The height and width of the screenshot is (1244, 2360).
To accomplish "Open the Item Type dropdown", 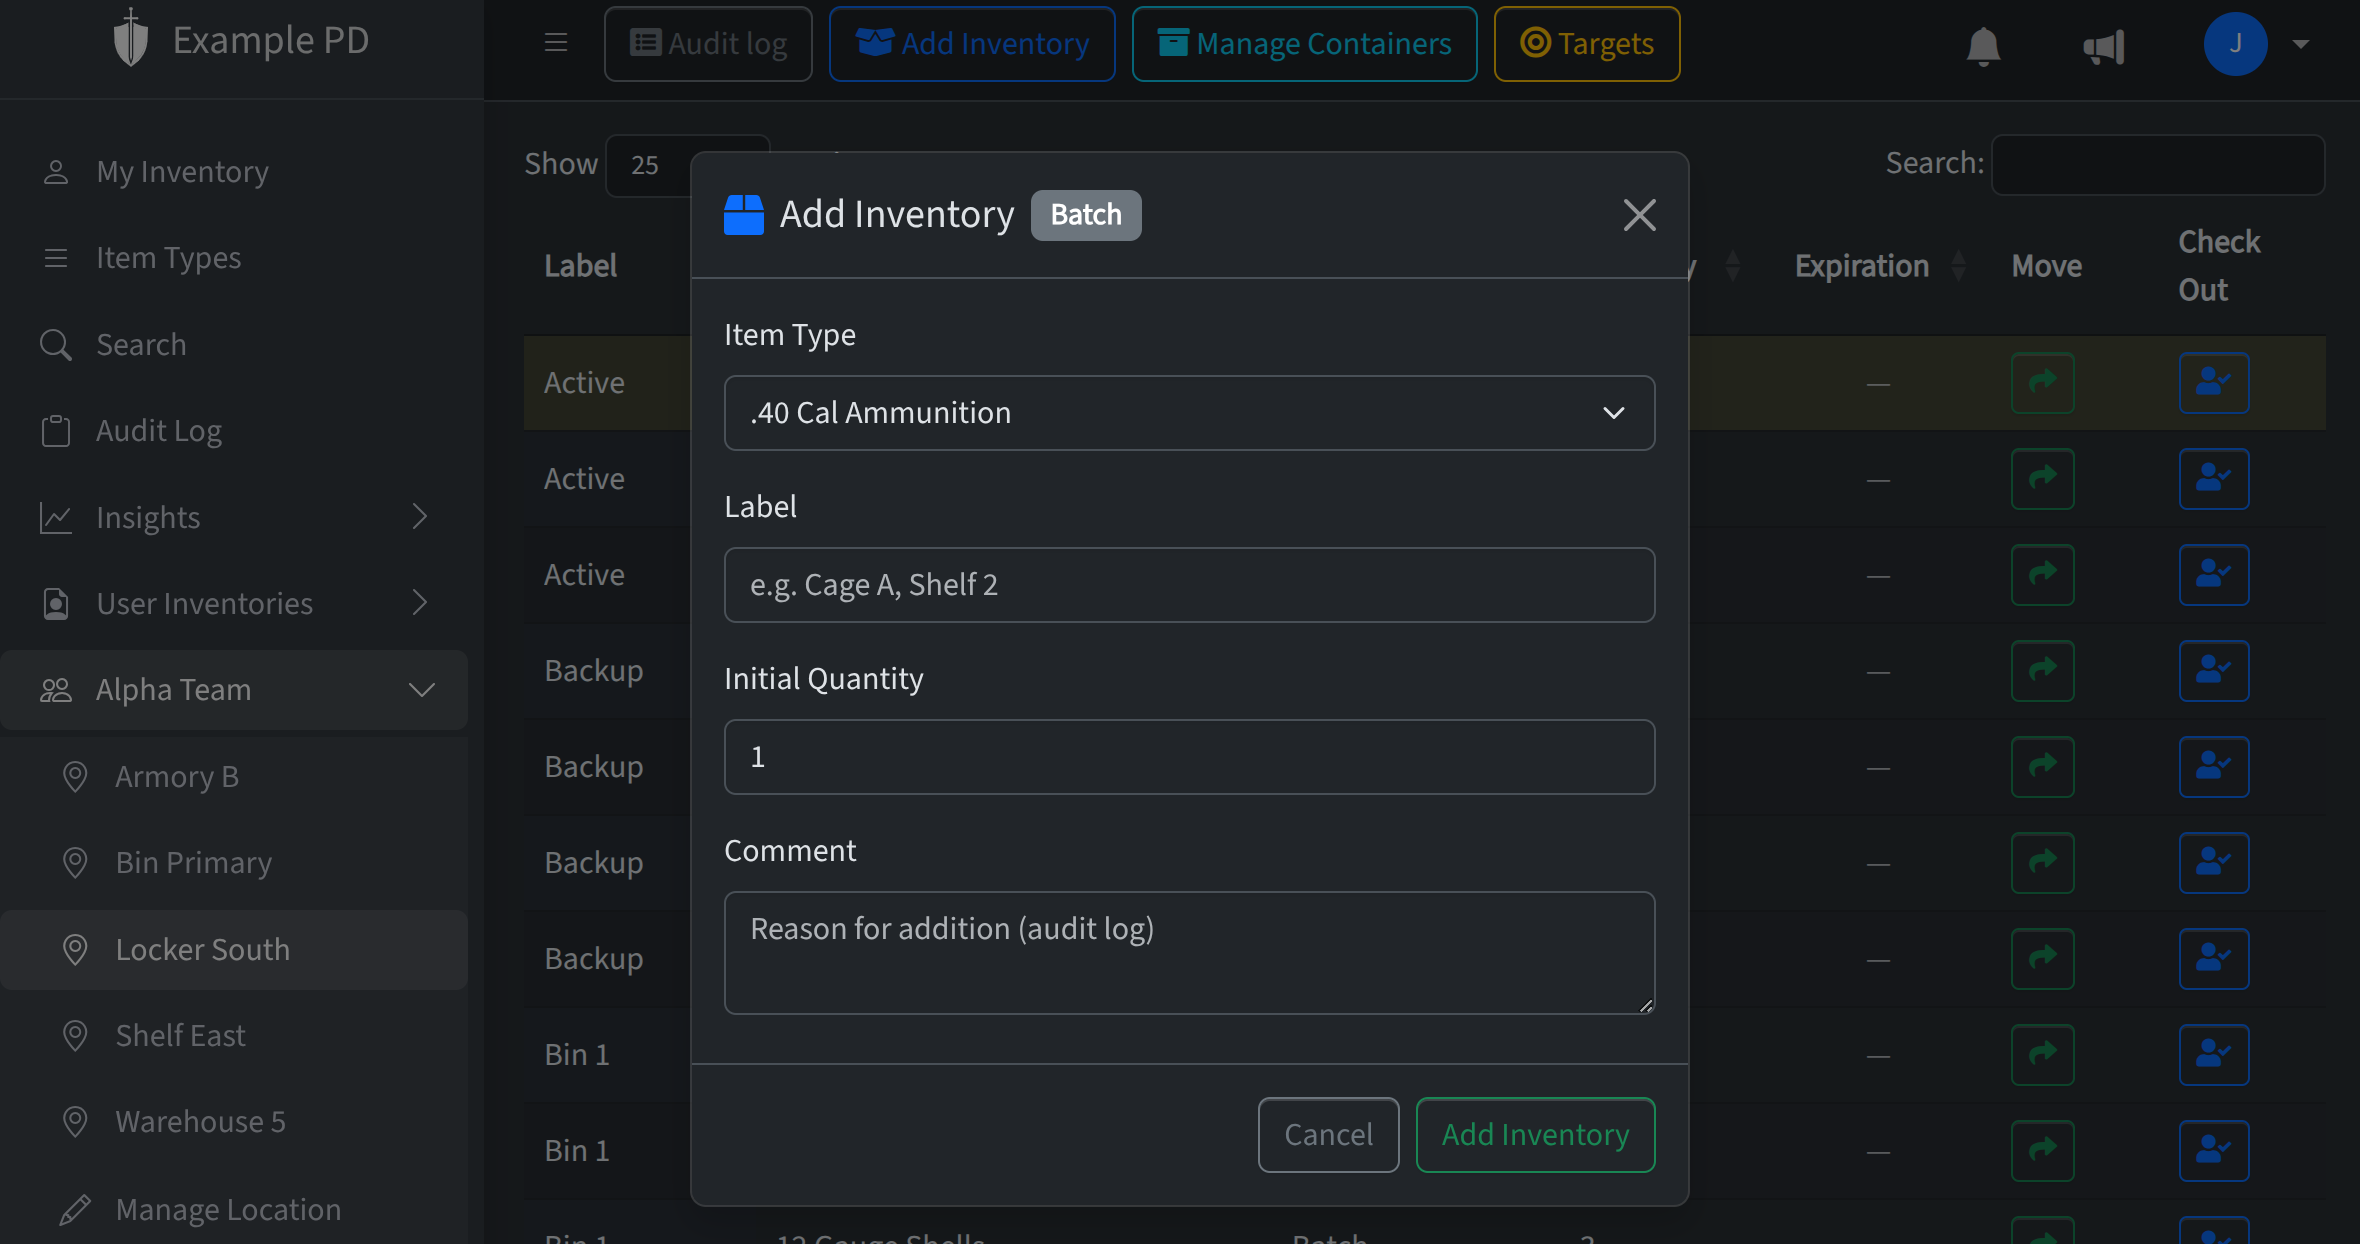I will point(1189,413).
